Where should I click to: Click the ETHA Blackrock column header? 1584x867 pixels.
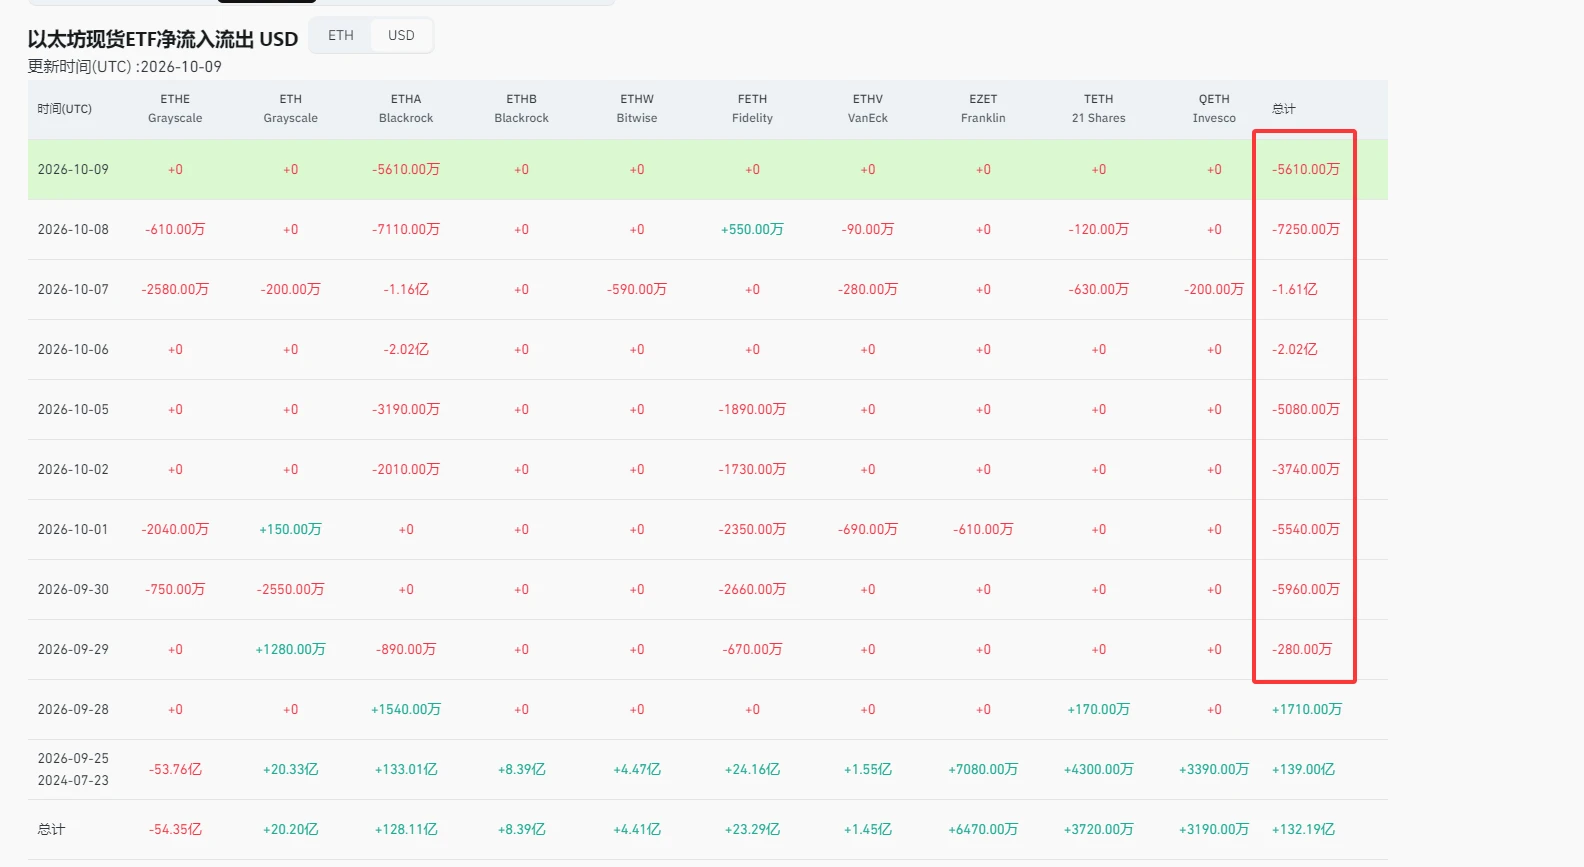[406, 109]
